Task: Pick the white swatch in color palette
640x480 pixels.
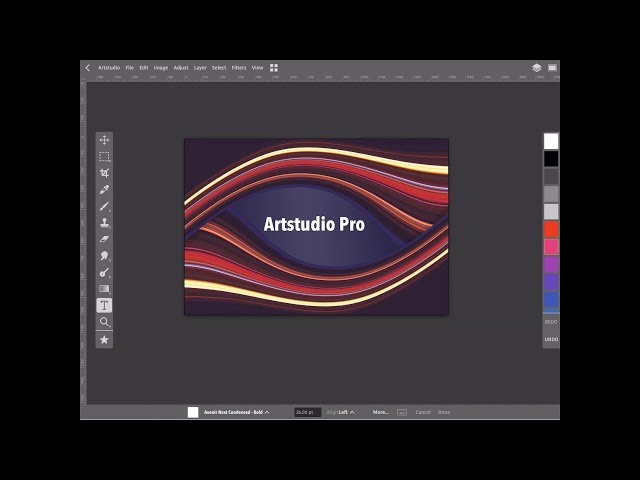Action: [x=551, y=141]
